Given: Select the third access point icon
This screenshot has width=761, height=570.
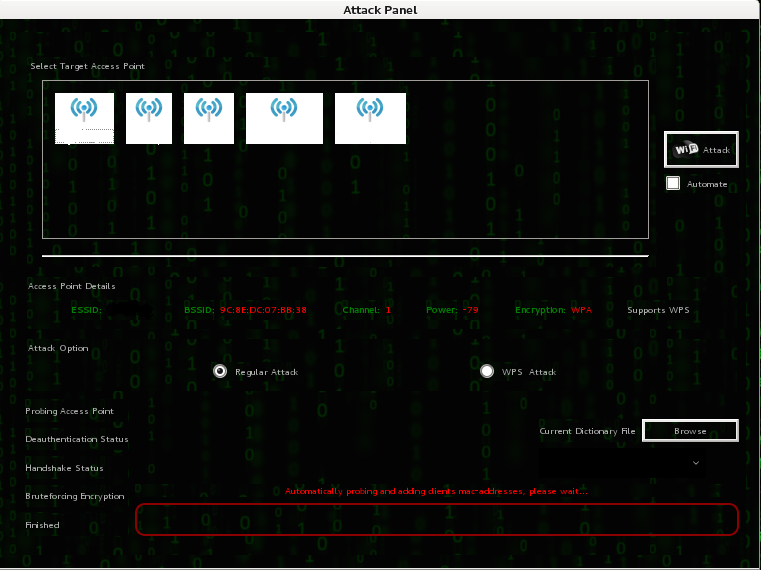Looking at the screenshot, I should coord(209,118).
